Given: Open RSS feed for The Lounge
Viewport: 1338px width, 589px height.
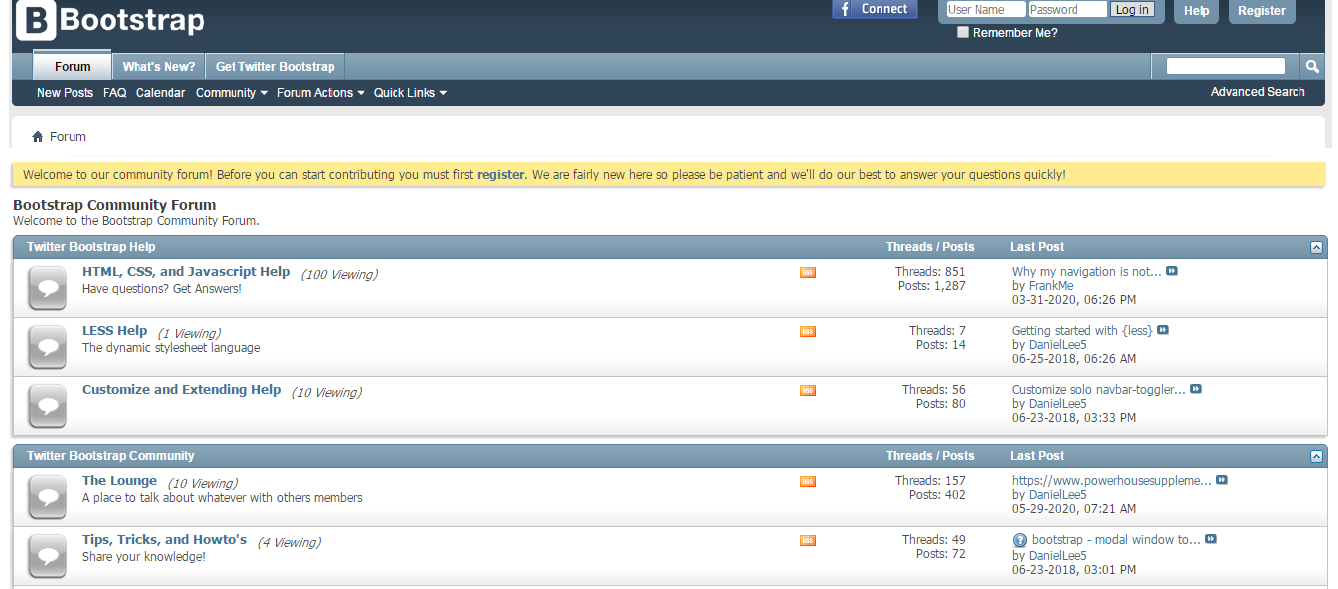Looking at the screenshot, I should click(808, 481).
